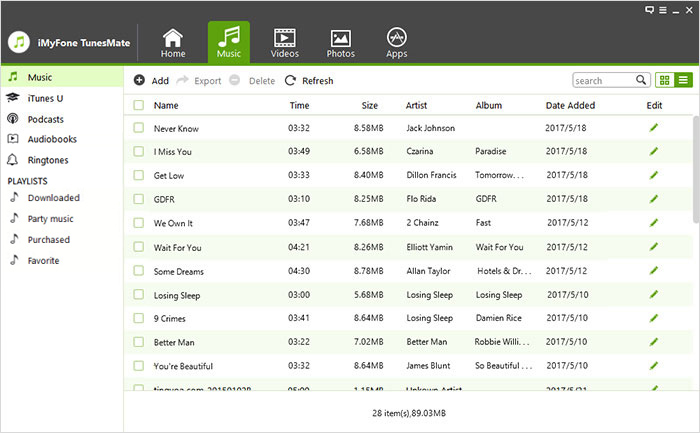Click the pencil edit icon for Never Know

(654, 128)
